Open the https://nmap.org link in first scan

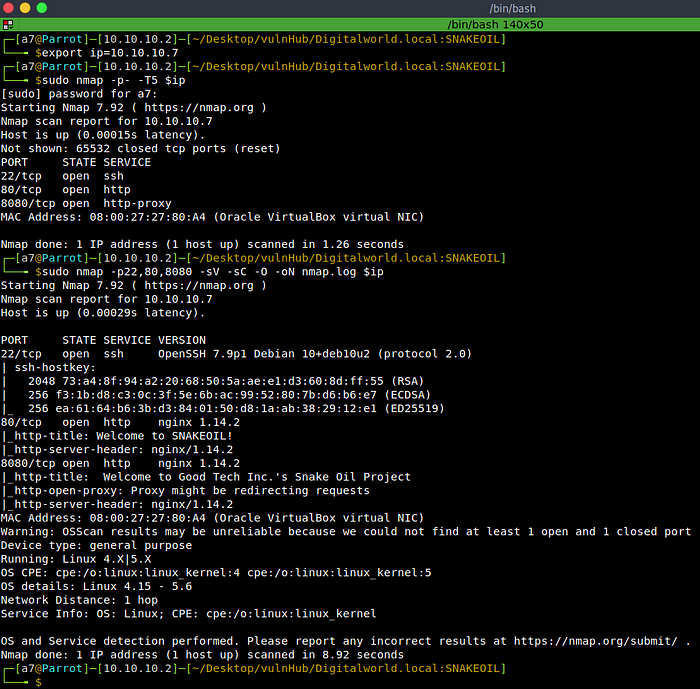click(x=208, y=107)
